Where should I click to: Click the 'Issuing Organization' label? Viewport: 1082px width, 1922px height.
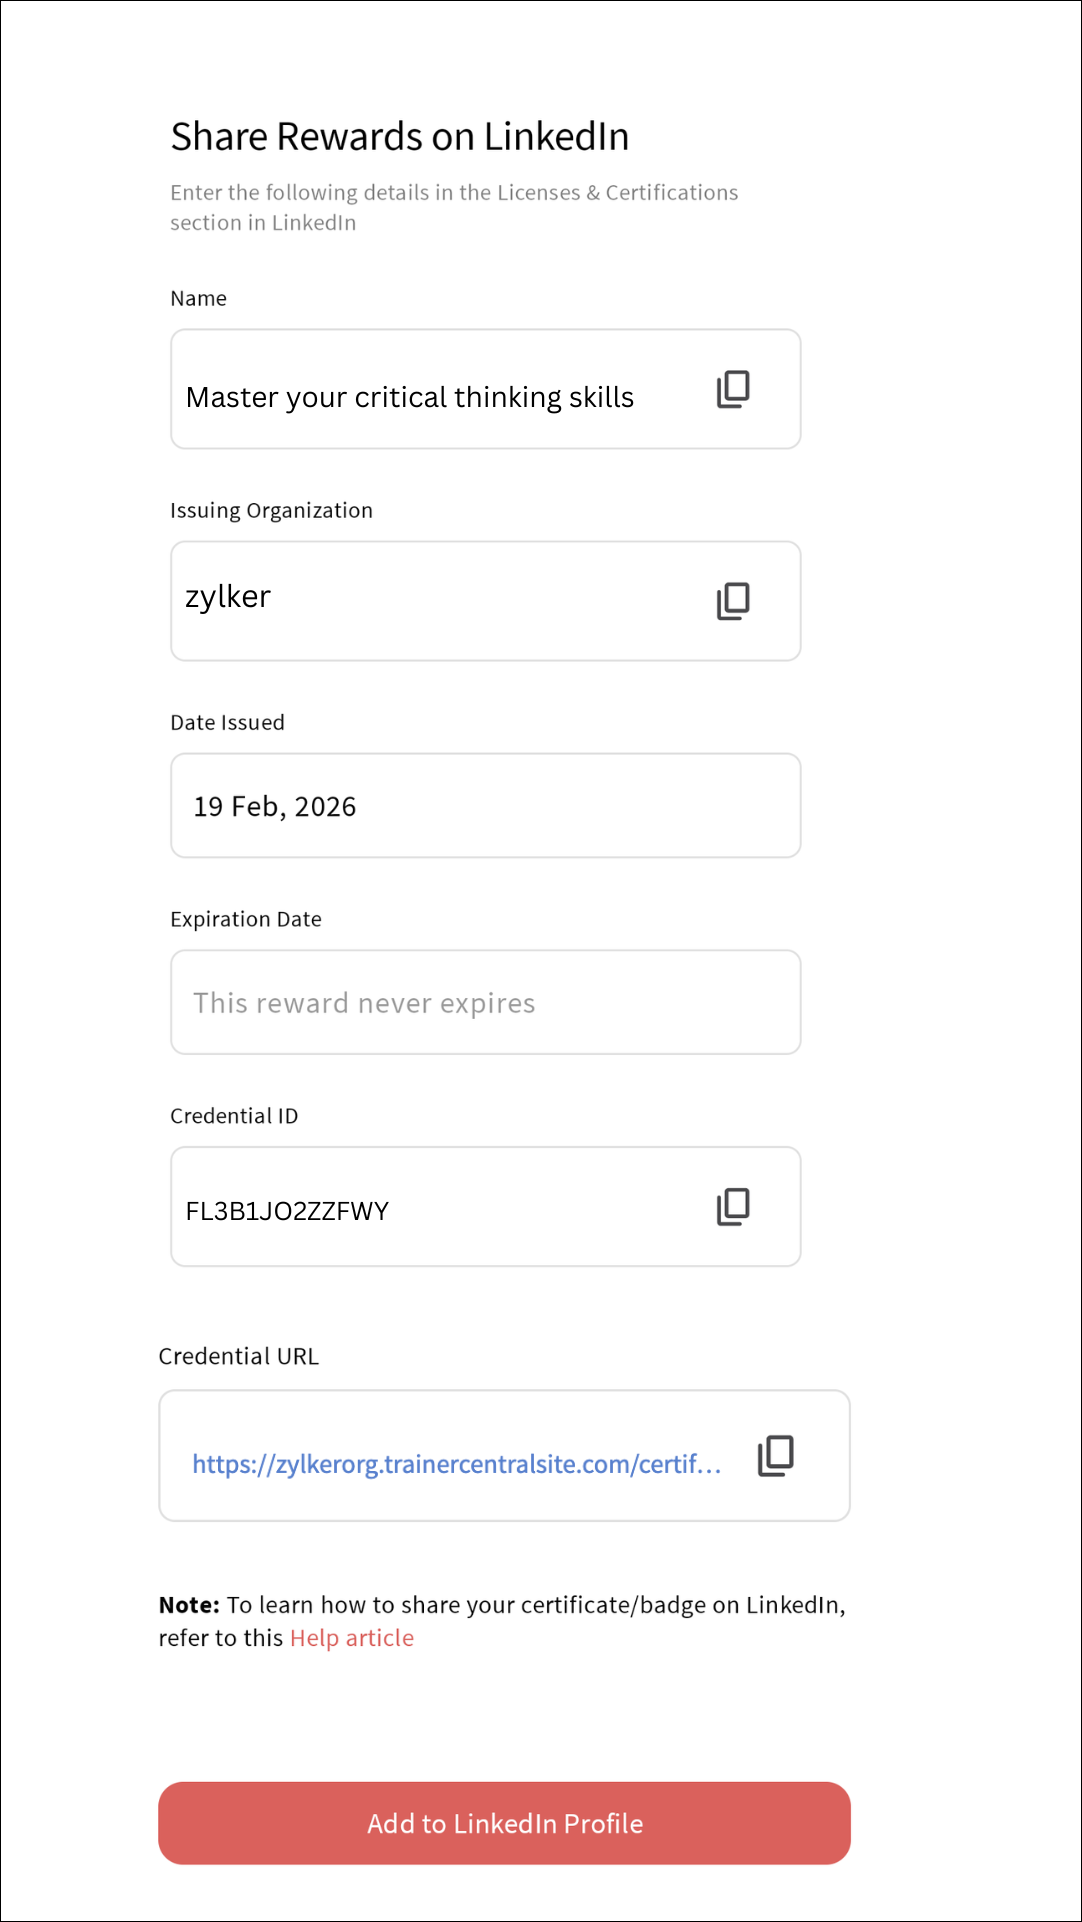pyautogui.click(x=271, y=510)
